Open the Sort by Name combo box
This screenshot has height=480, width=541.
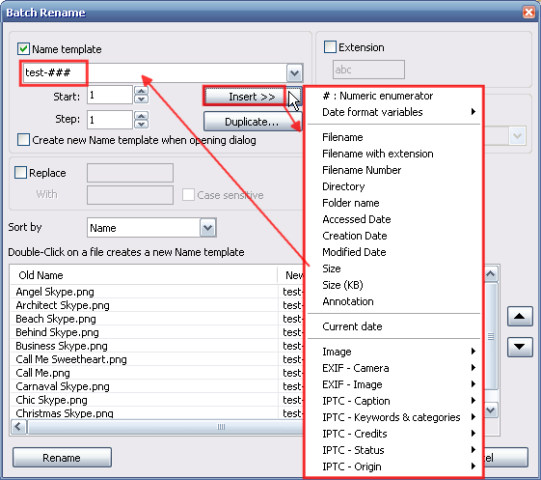tap(151, 227)
